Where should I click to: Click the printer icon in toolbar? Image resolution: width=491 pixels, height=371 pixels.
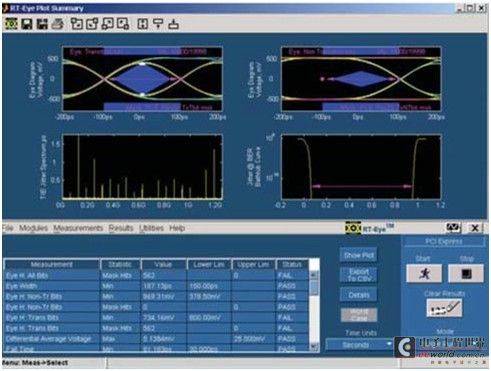(x=57, y=24)
